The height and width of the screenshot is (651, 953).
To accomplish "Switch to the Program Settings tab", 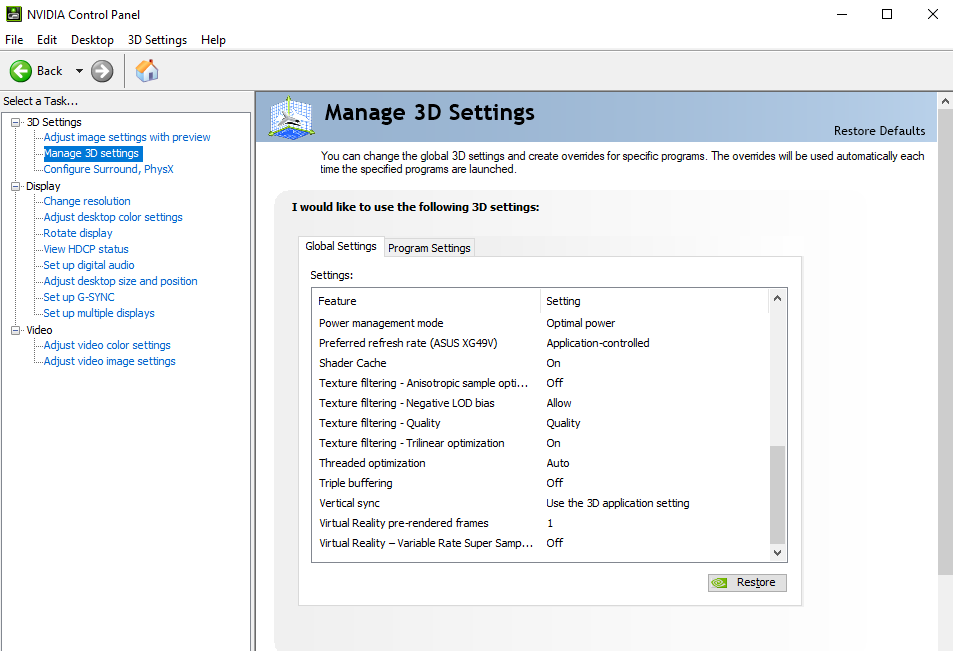I will (x=429, y=248).
